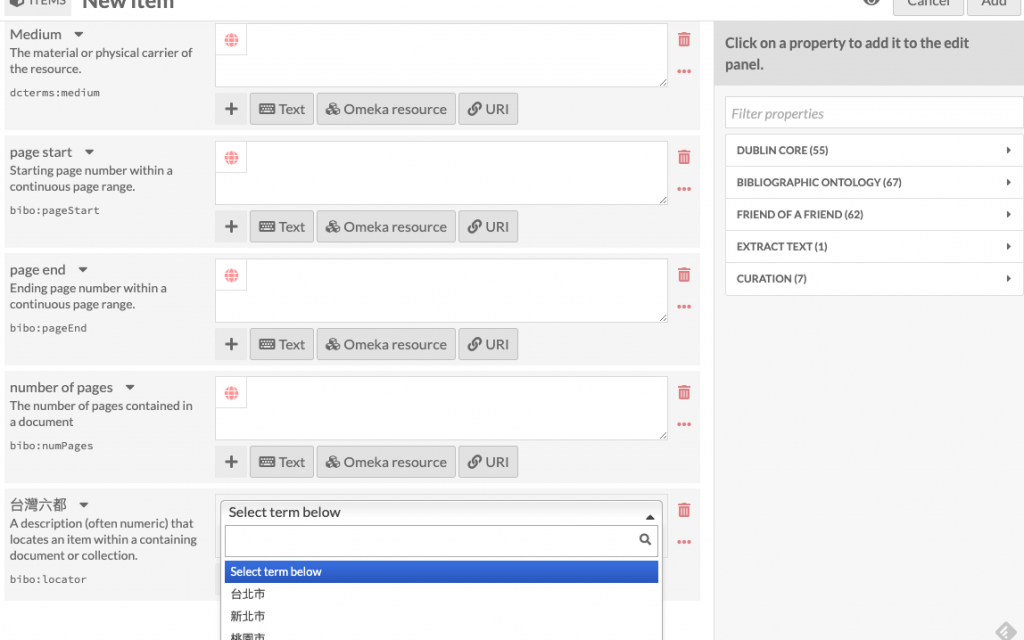This screenshot has height=640, width=1024.
Task: Expand the Dublin Core property list
Action: pos(874,150)
